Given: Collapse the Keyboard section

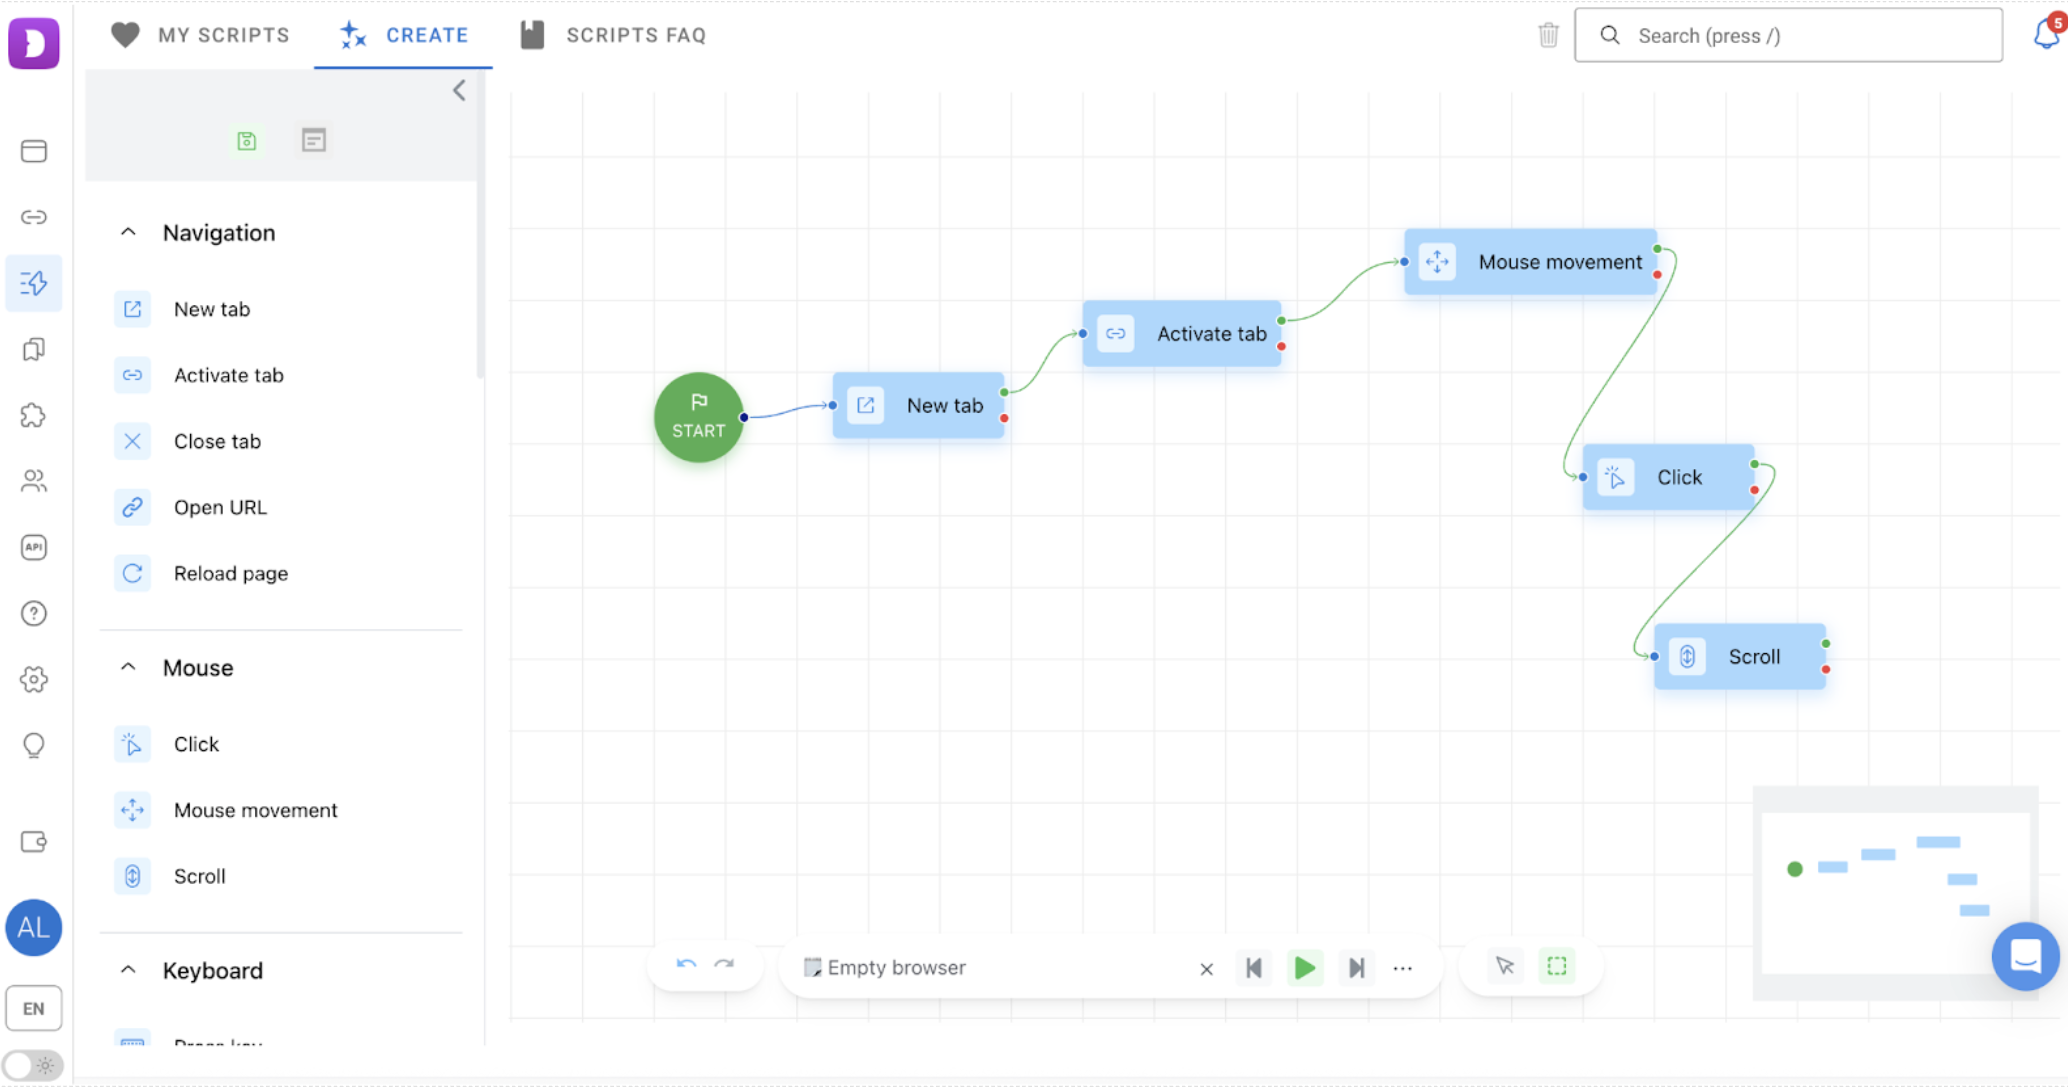Looking at the screenshot, I should coord(128,970).
